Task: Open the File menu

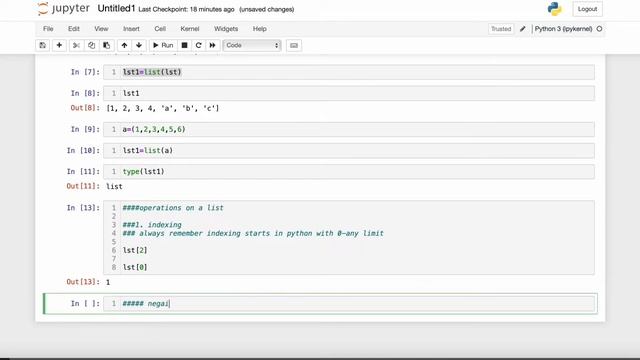Action: coord(48,29)
